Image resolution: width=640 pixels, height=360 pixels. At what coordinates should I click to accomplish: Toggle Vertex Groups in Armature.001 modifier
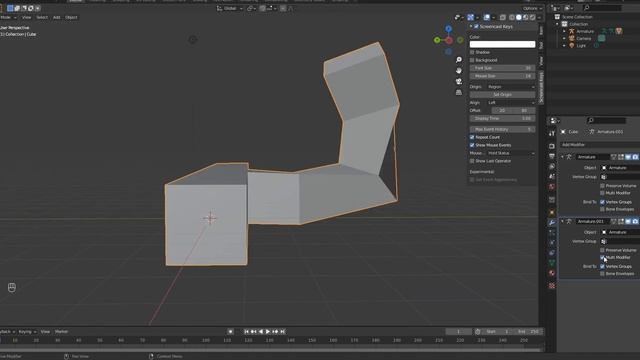[602, 267]
